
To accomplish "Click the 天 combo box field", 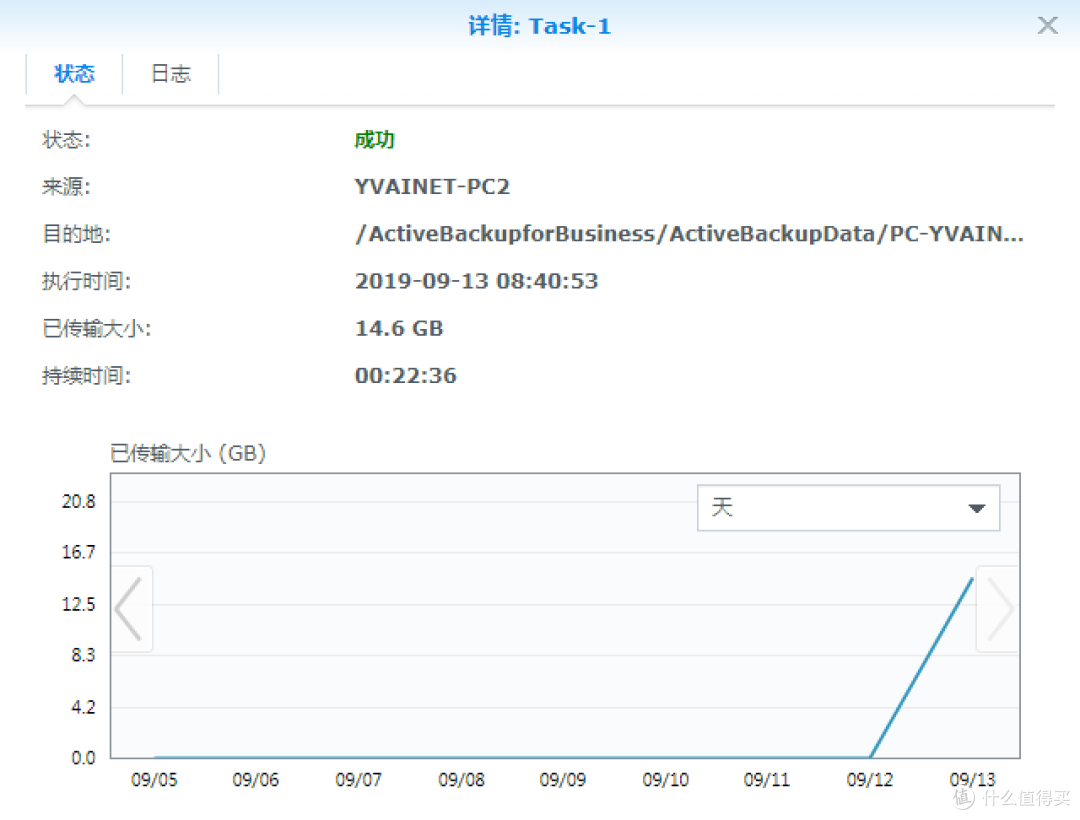I will (830, 508).
